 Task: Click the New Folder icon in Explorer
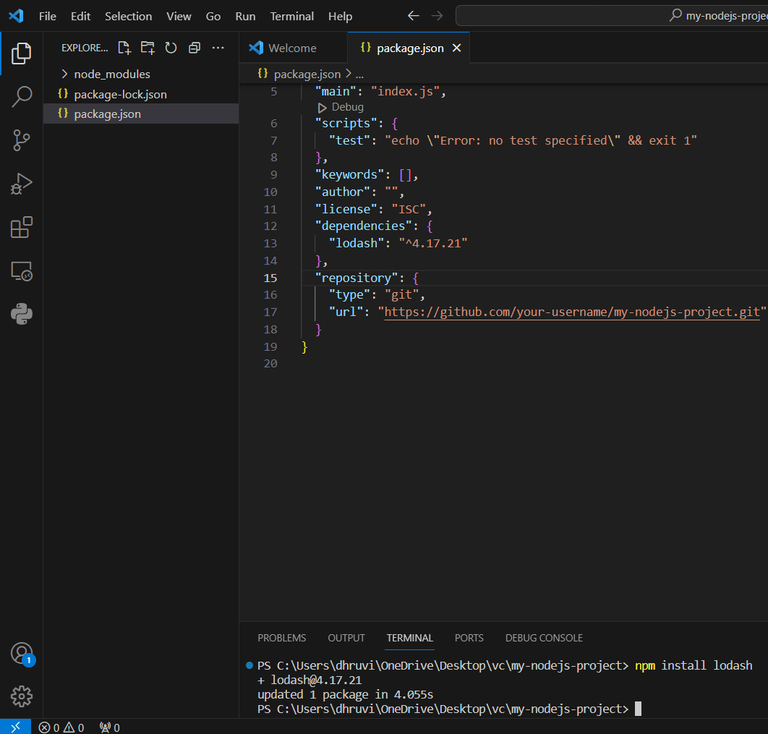pos(148,48)
